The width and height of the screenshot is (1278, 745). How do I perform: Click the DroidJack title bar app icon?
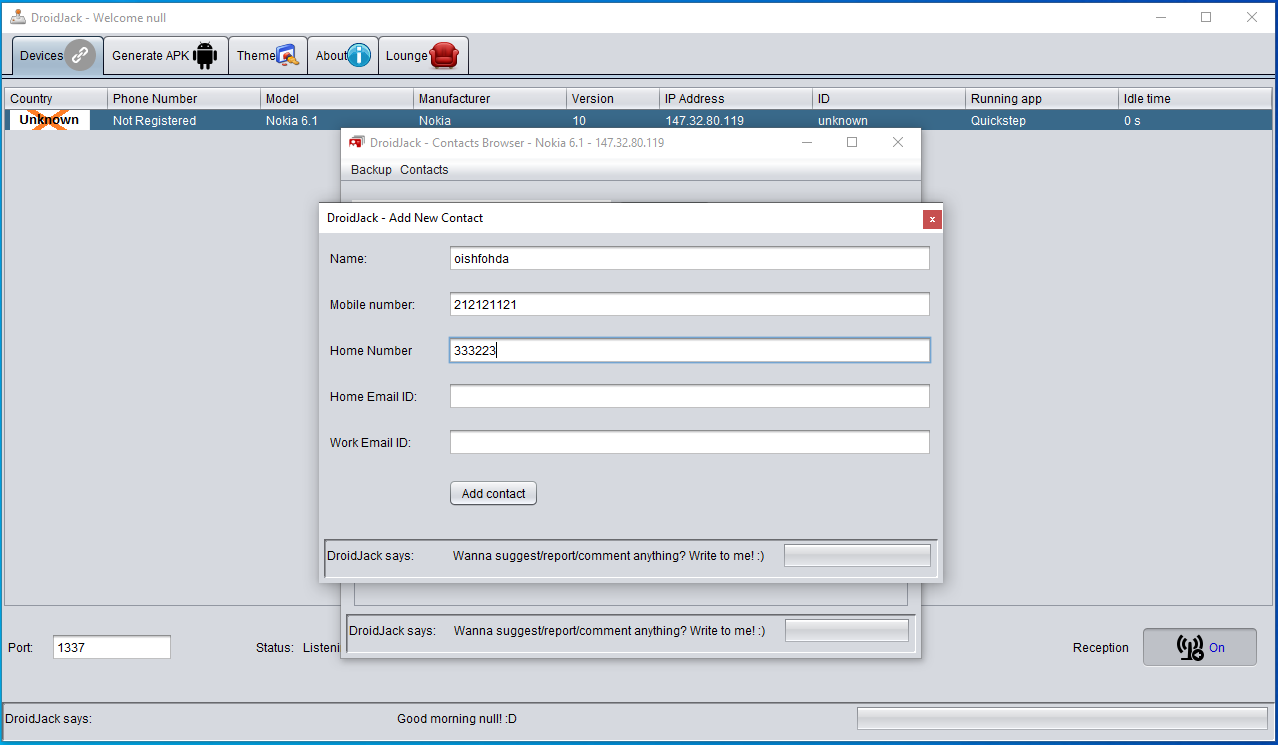(18, 17)
